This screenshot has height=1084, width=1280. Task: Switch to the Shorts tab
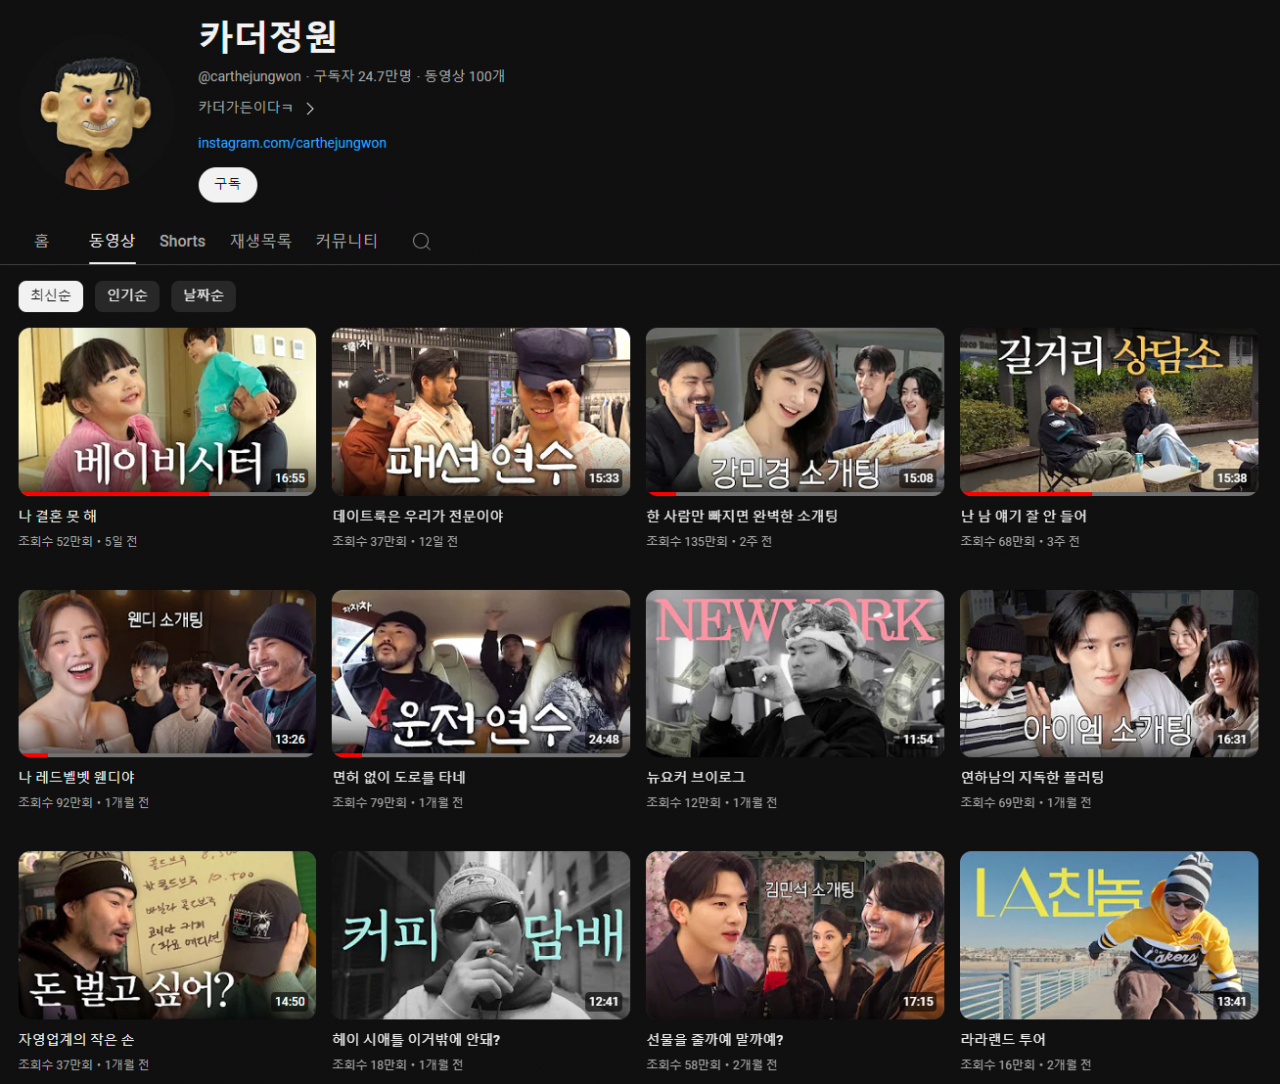pyautogui.click(x=182, y=241)
